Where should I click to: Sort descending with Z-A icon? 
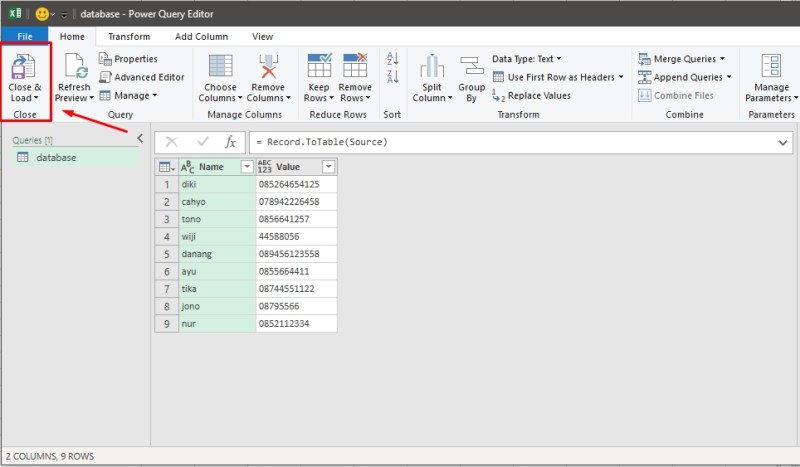tap(392, 77)
